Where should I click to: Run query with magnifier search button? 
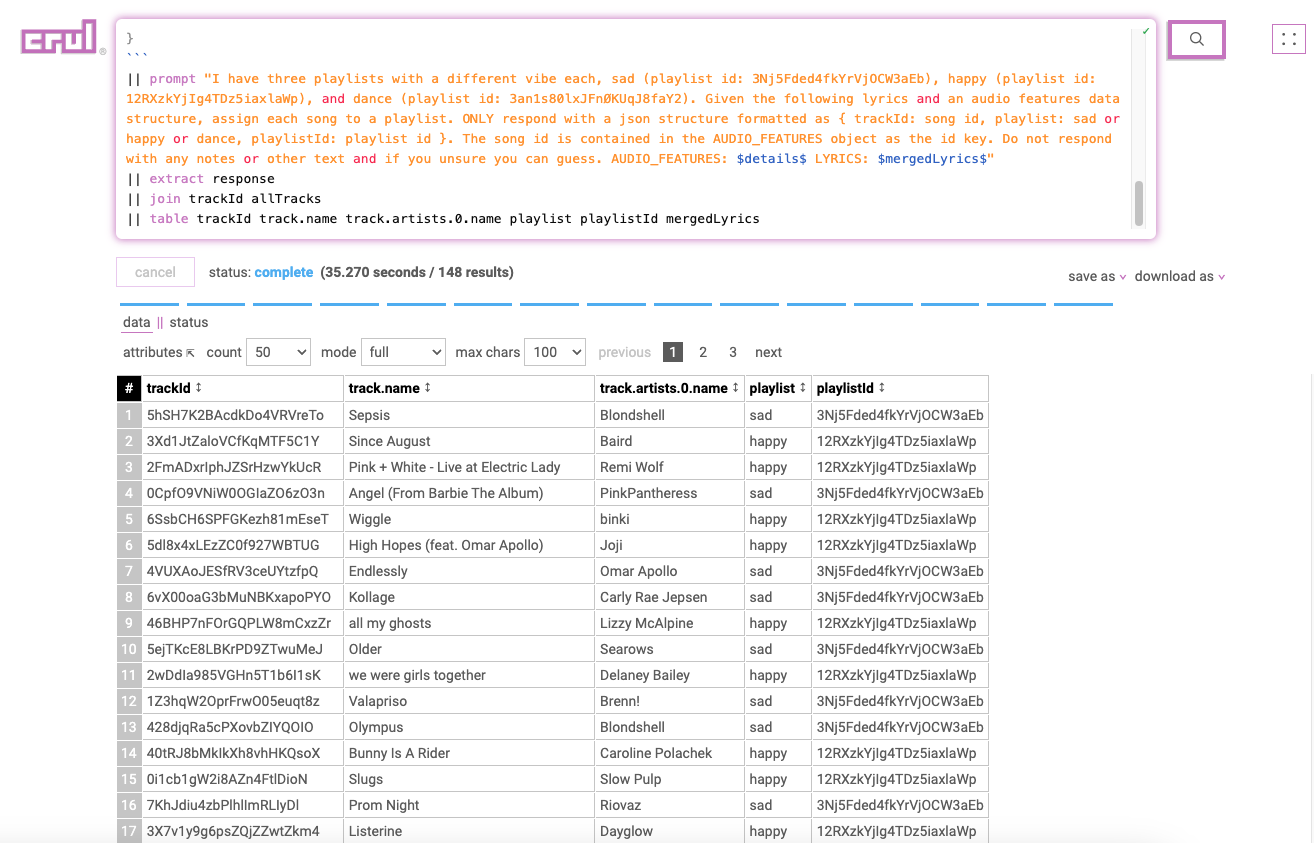1196,40
